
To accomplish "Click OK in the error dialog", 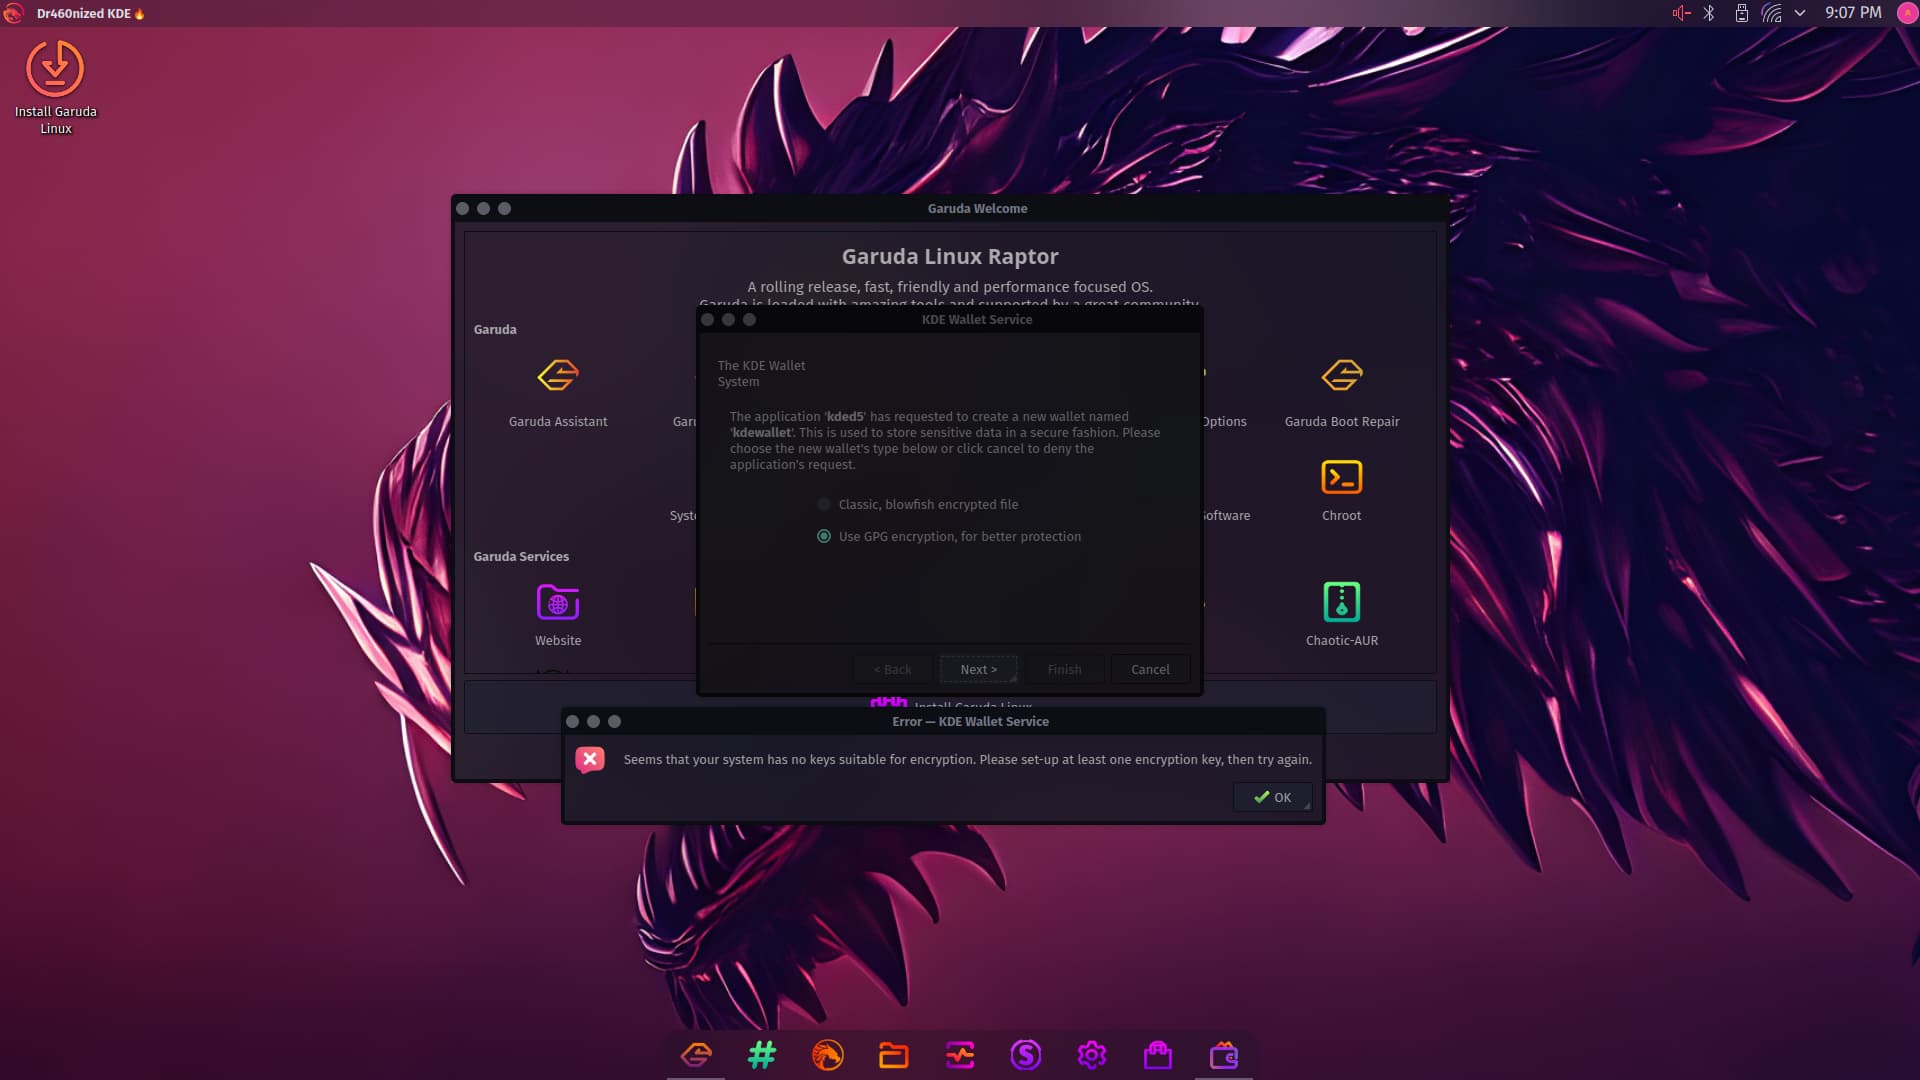I will [x=1272, y=797].
